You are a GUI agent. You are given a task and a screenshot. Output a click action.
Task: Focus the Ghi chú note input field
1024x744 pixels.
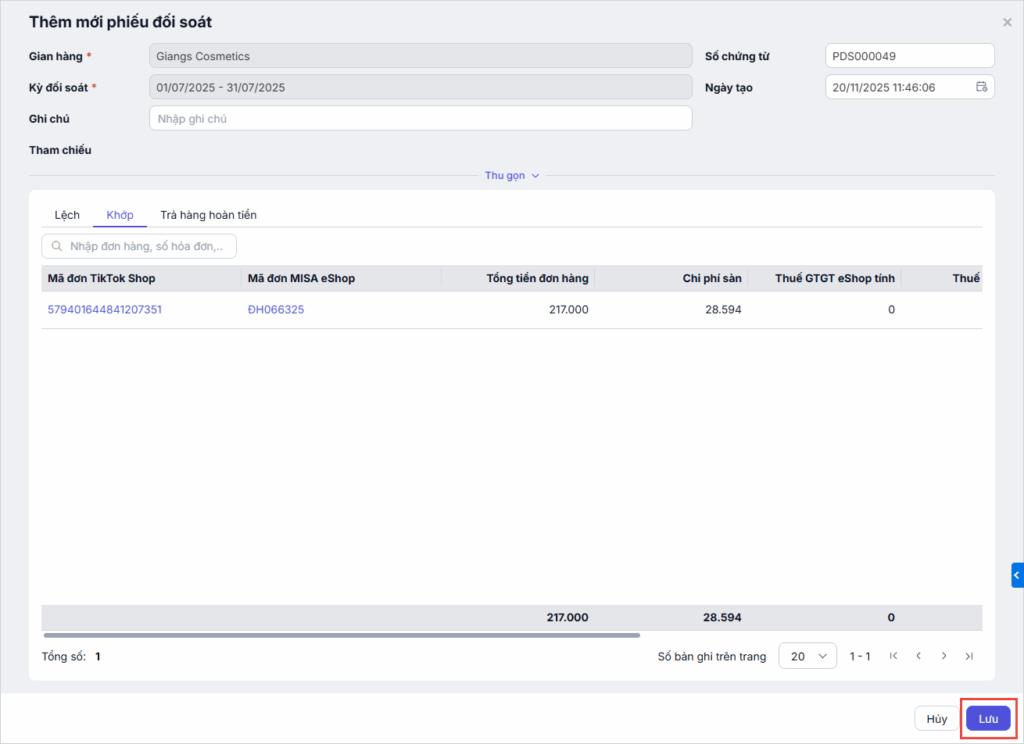pyautogui.click(x=420, y=119)
